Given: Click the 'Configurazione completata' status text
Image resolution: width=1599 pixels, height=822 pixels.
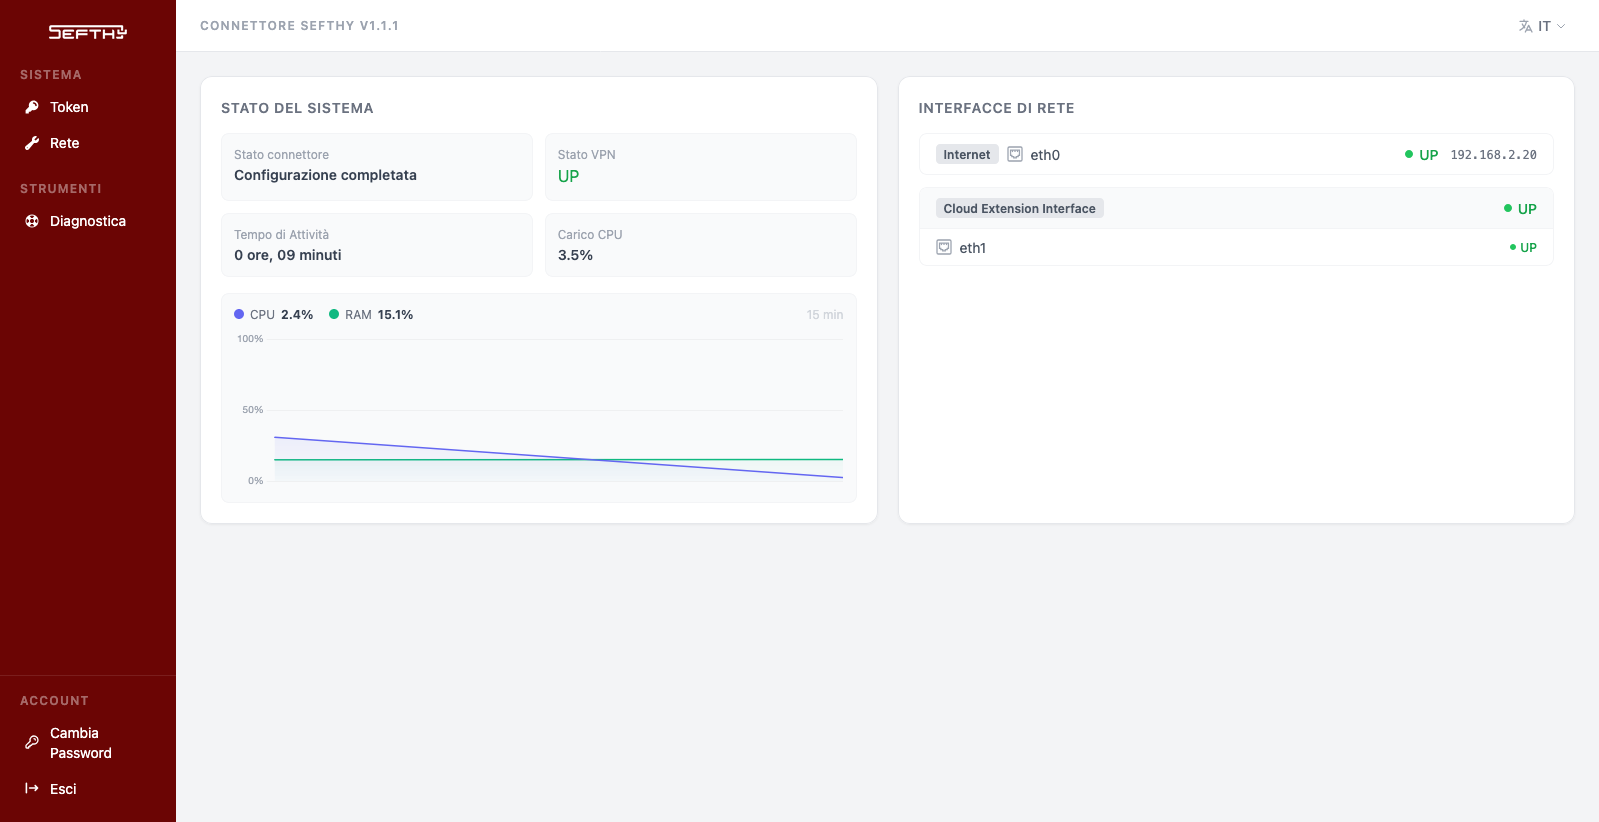Looking at the screenshot, I should [325, 175].
